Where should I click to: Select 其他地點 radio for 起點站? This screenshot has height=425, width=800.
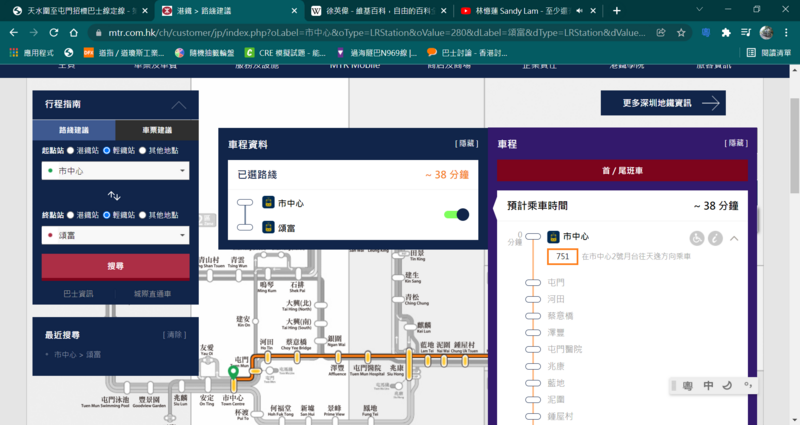[142, 151]
